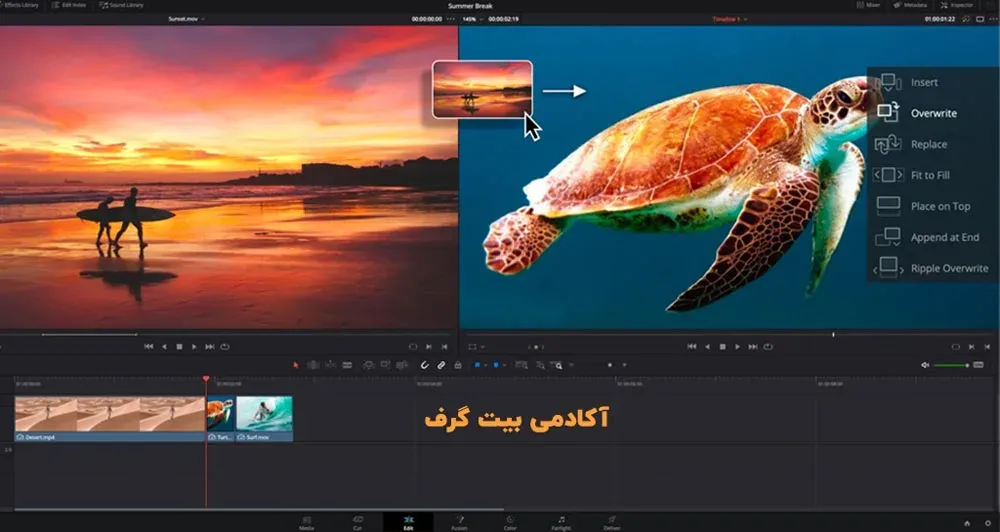Jump to next edit in timeline viewer
1000x532 pixels.
(x=753, y=346)
